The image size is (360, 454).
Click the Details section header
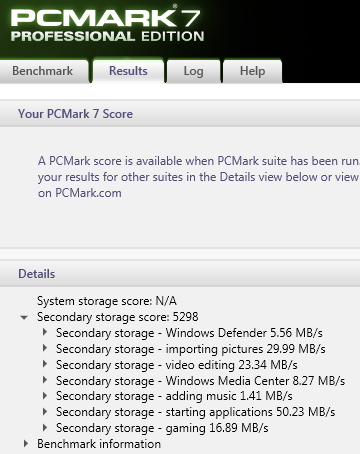37,274
